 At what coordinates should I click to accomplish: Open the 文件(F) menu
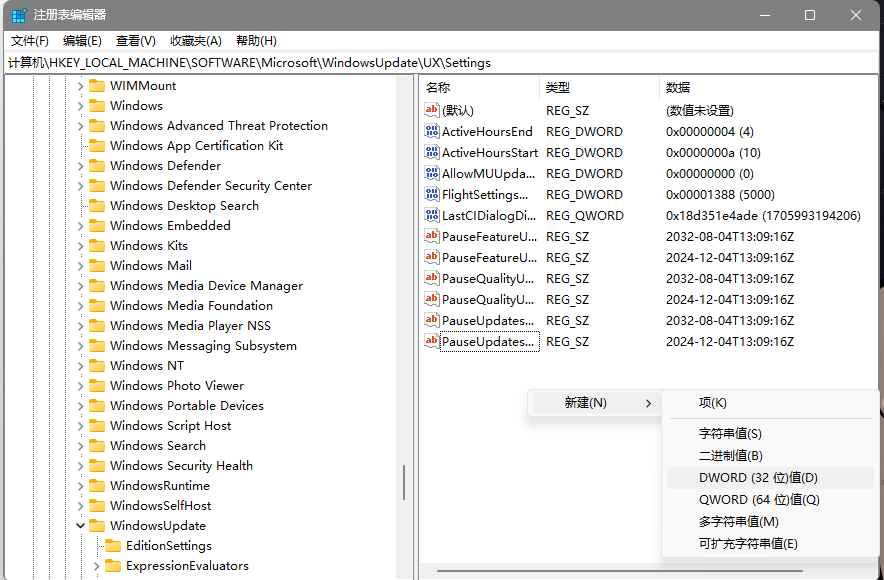pyautogui.click(x=30, y=41)
